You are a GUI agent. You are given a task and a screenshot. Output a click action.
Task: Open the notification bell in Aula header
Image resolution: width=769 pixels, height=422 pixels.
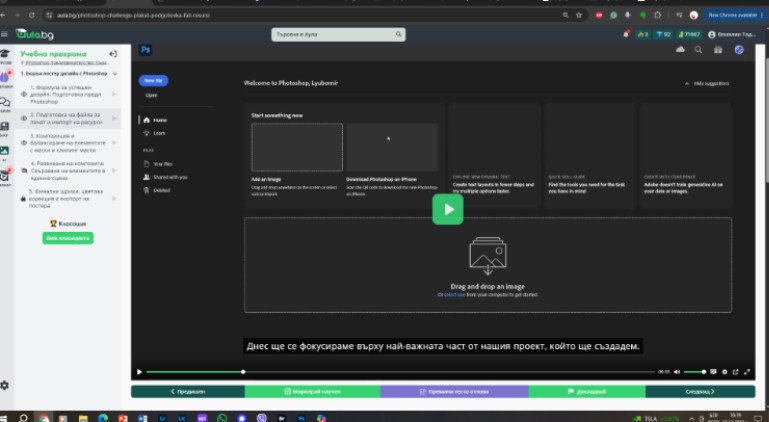(626, 34)
